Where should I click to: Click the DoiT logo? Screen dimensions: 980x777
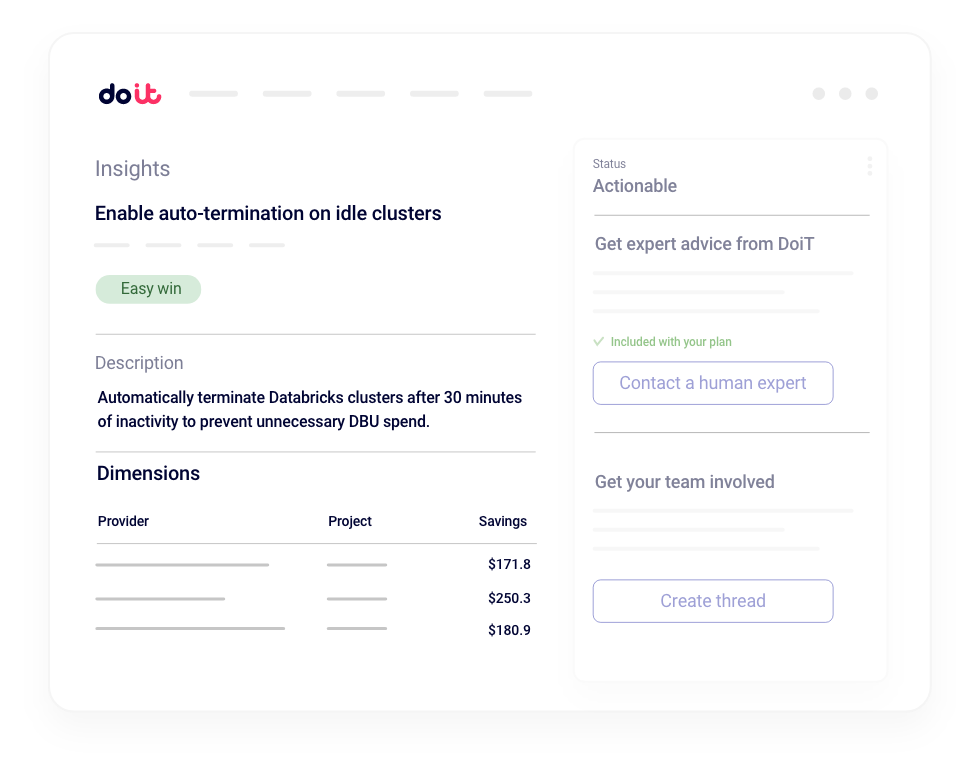(130, 94)
